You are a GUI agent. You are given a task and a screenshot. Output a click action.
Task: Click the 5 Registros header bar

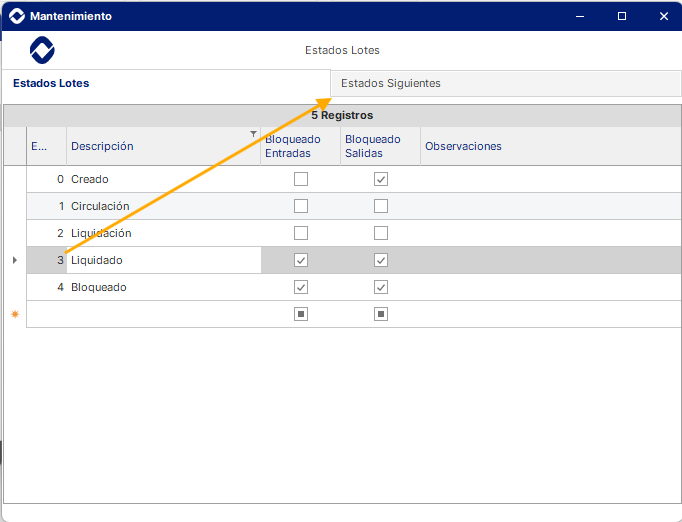pyautogui.click(x=342, y=115)
